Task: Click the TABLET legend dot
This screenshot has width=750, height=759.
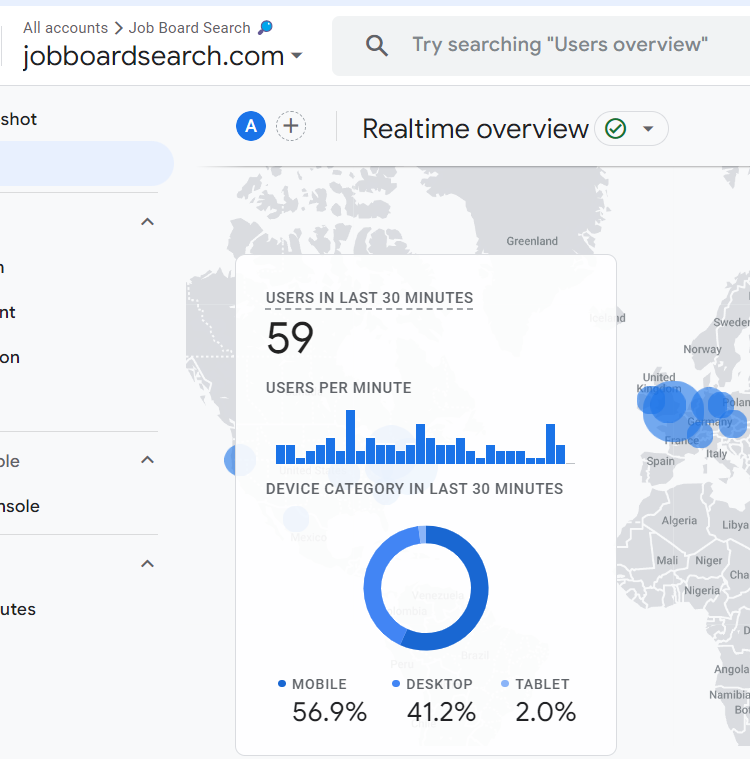Action: click(505, 683)
